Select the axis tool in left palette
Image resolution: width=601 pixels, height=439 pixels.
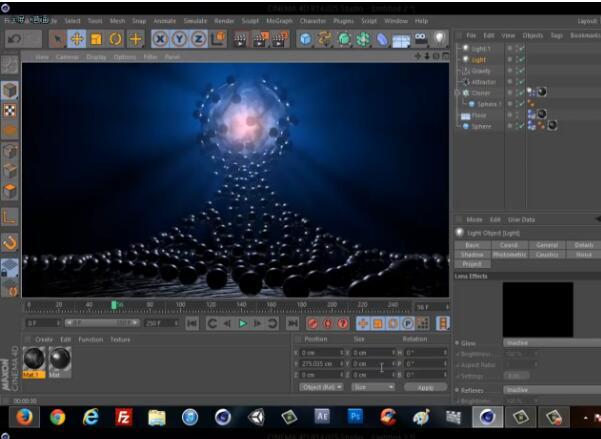coord(10,217)
